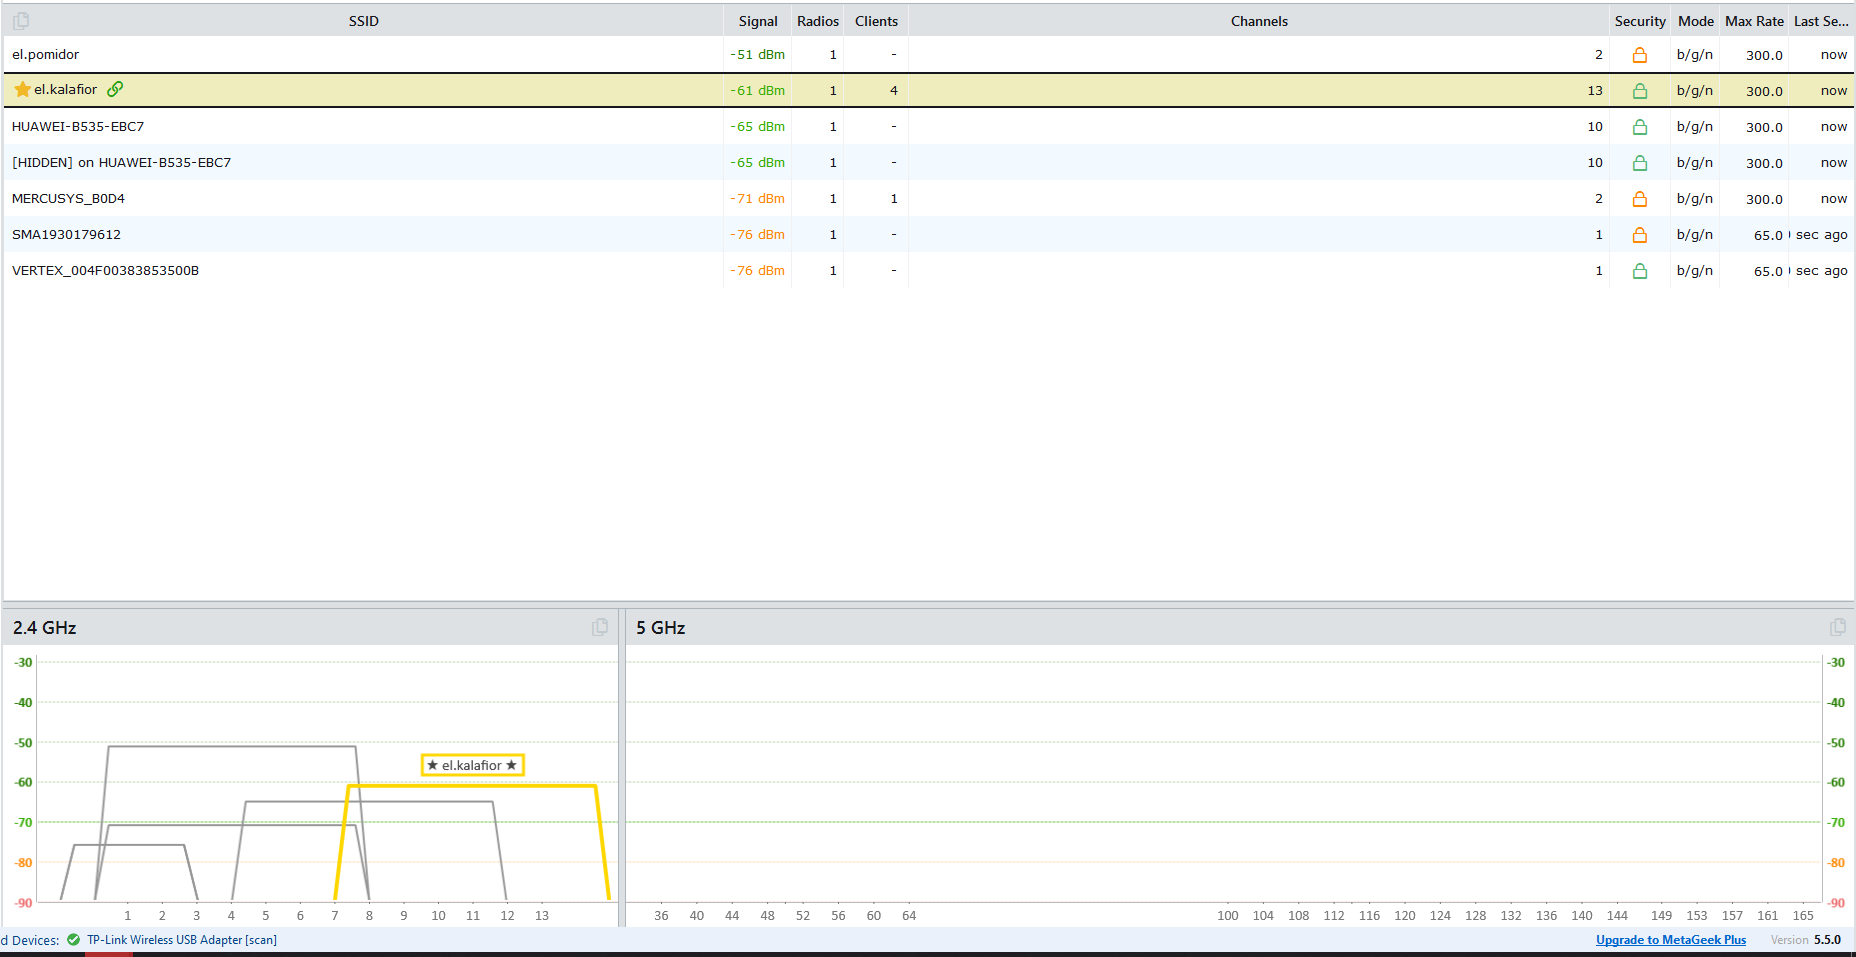This screenshot has width=1856, height=957.
Task: Click the -76 dBm signal of VERTEX_004F00383853500B
Action: (757, 271)
